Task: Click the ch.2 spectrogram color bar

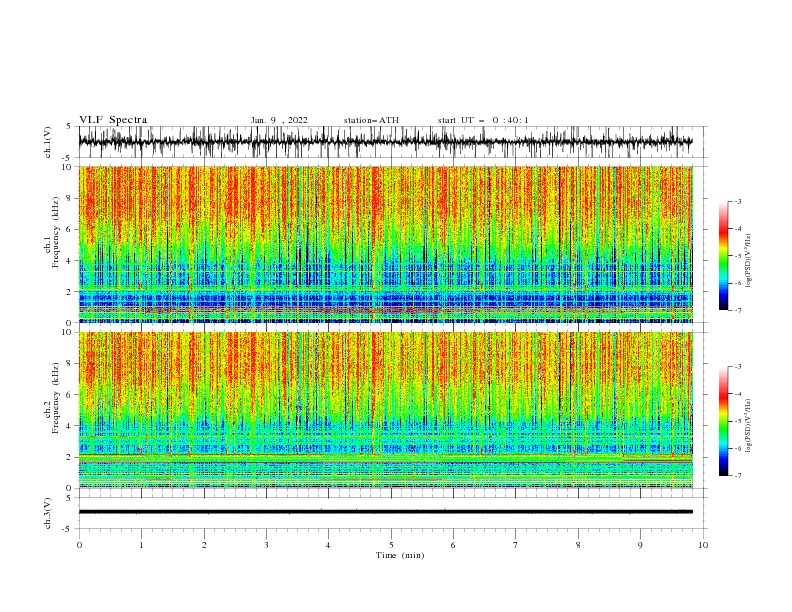Action: [724, 421]
